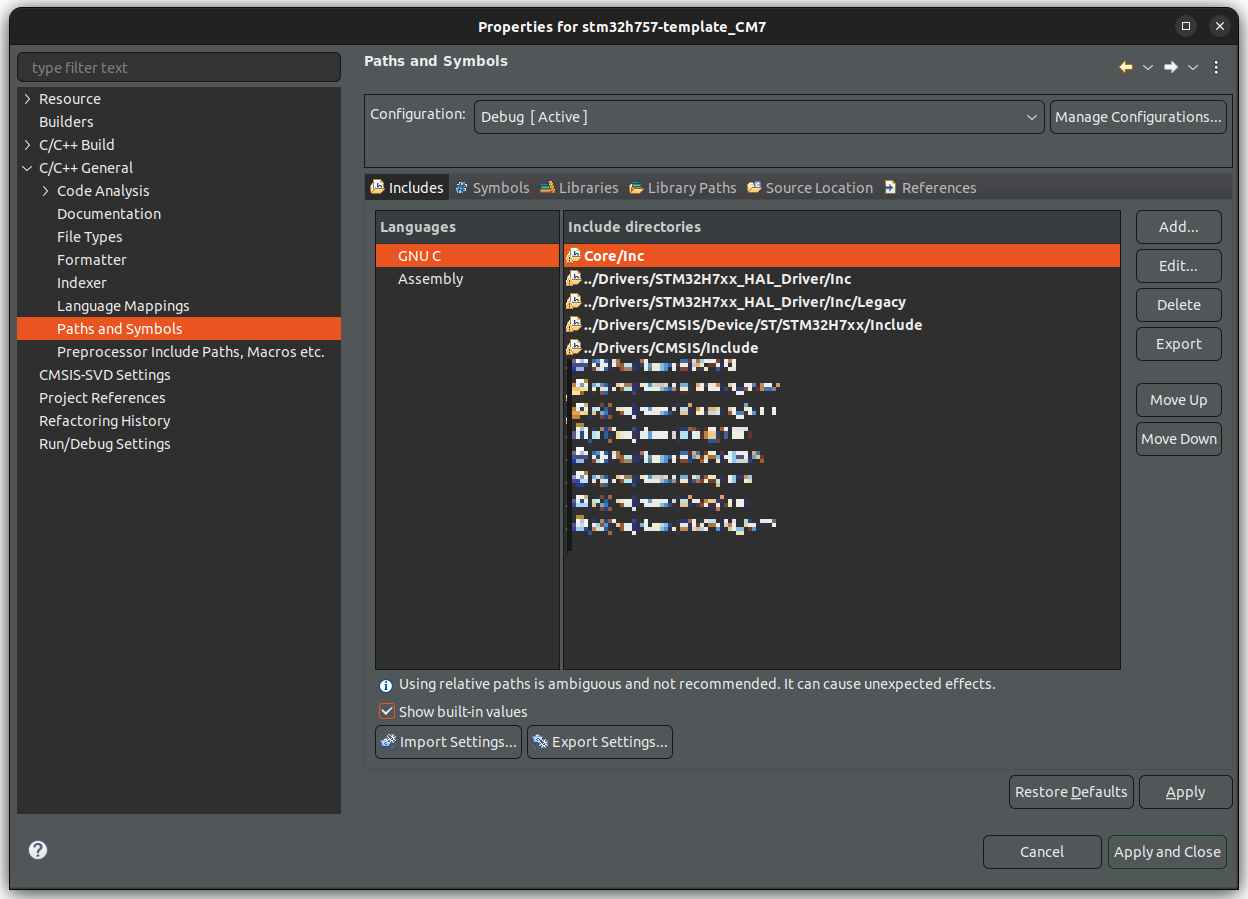This screenshot has width=1248, height=899.
Task: Click the Apply button
Action: pyautogui.click(x=1186, y=792)
